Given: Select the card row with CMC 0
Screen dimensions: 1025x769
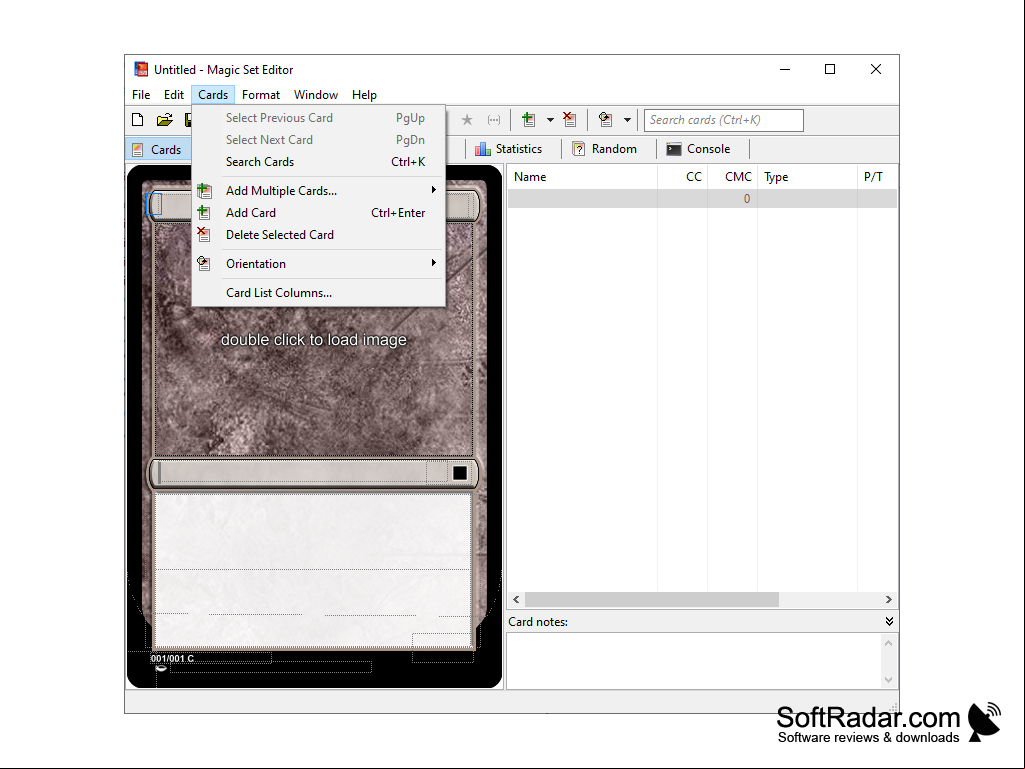Looking at the screenshot, I should (702, 199).
